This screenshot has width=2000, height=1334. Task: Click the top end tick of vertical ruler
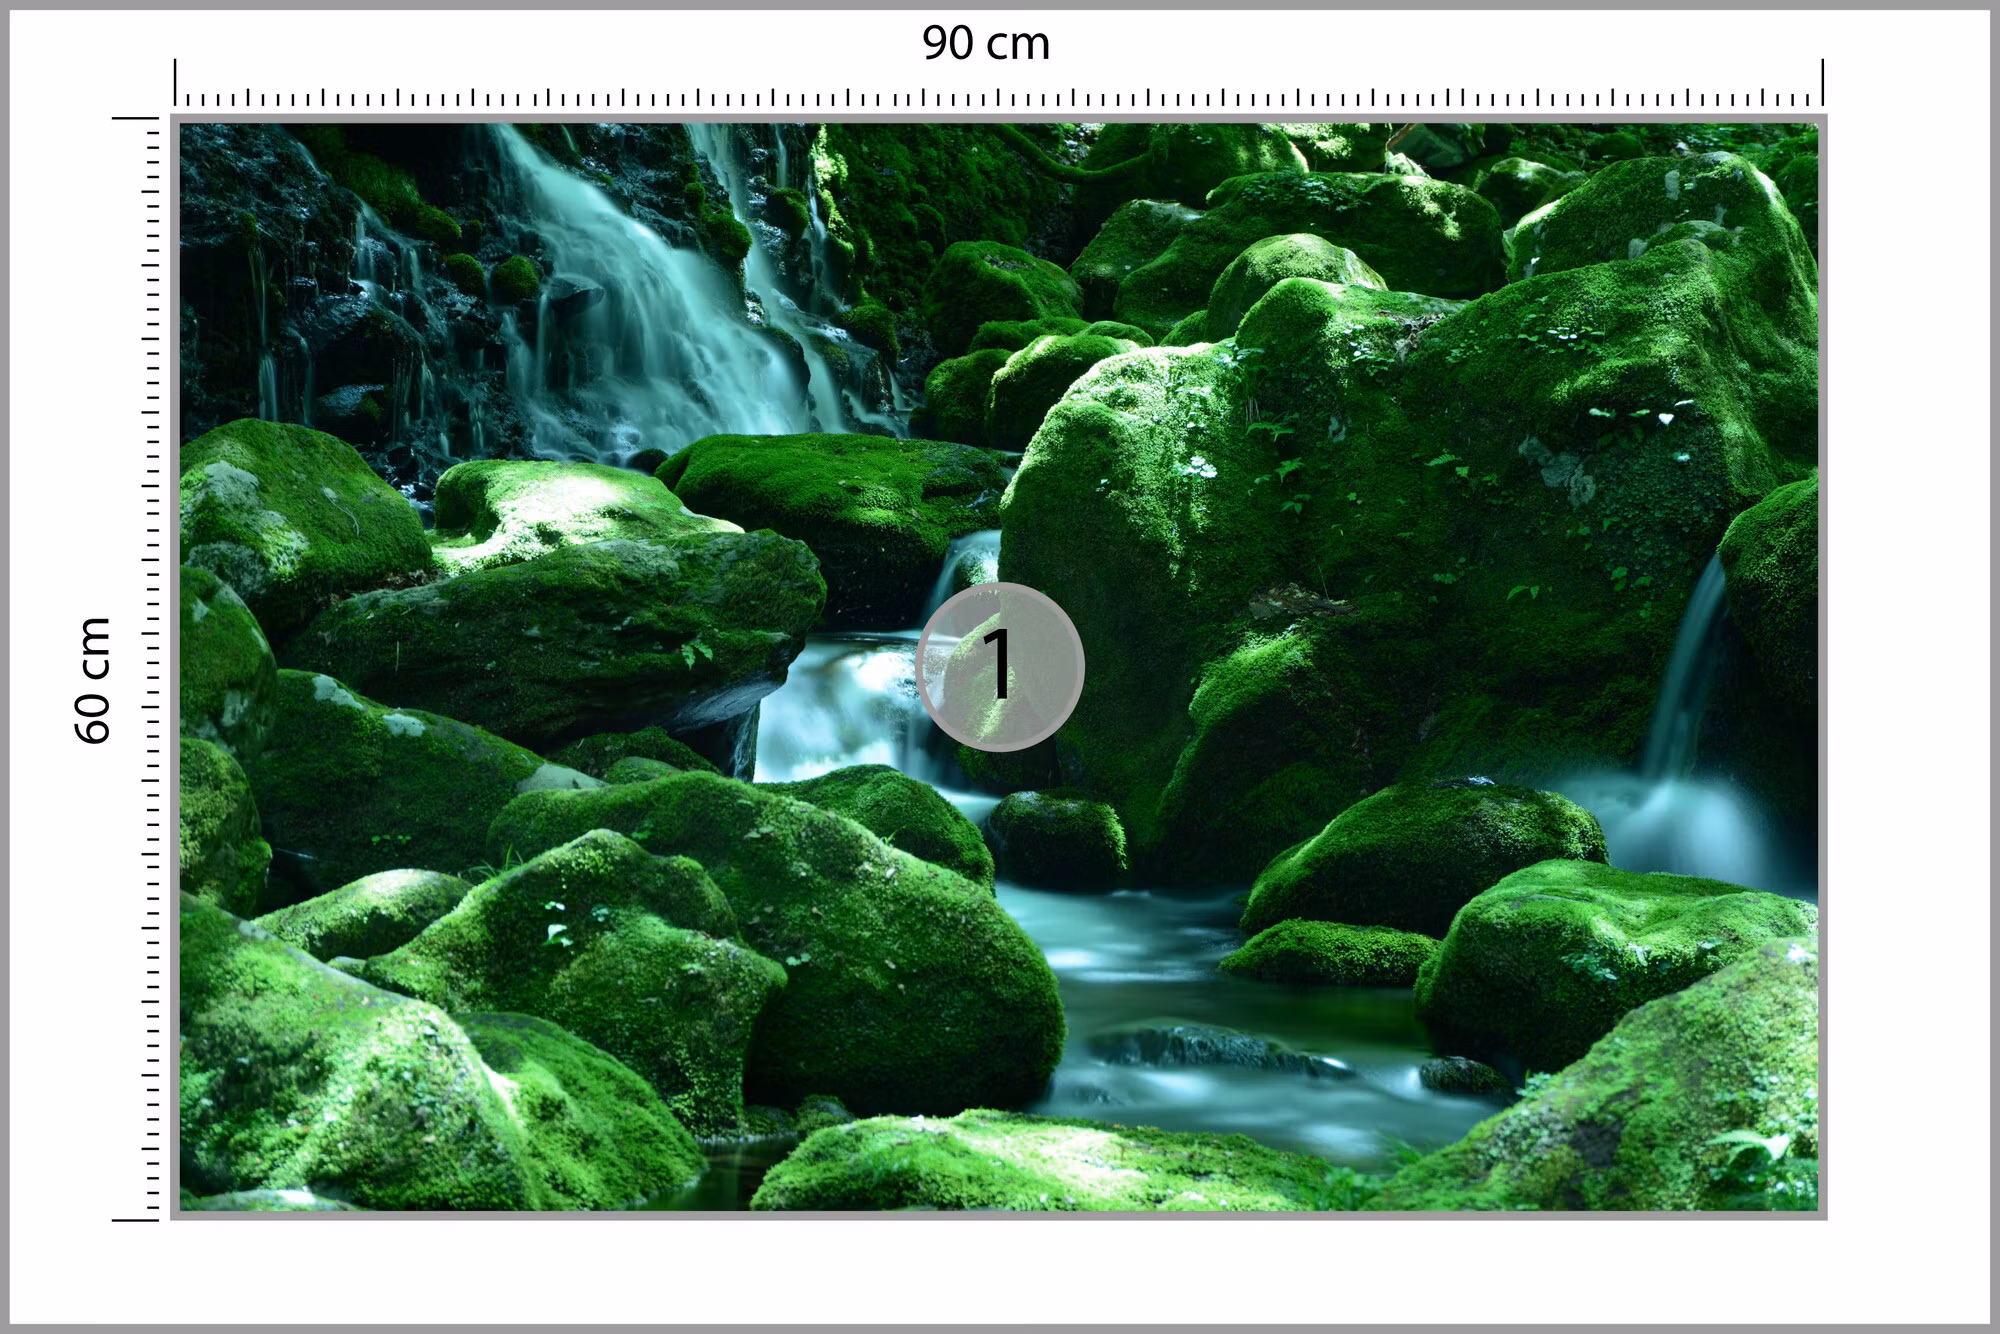tap(136, 118)
